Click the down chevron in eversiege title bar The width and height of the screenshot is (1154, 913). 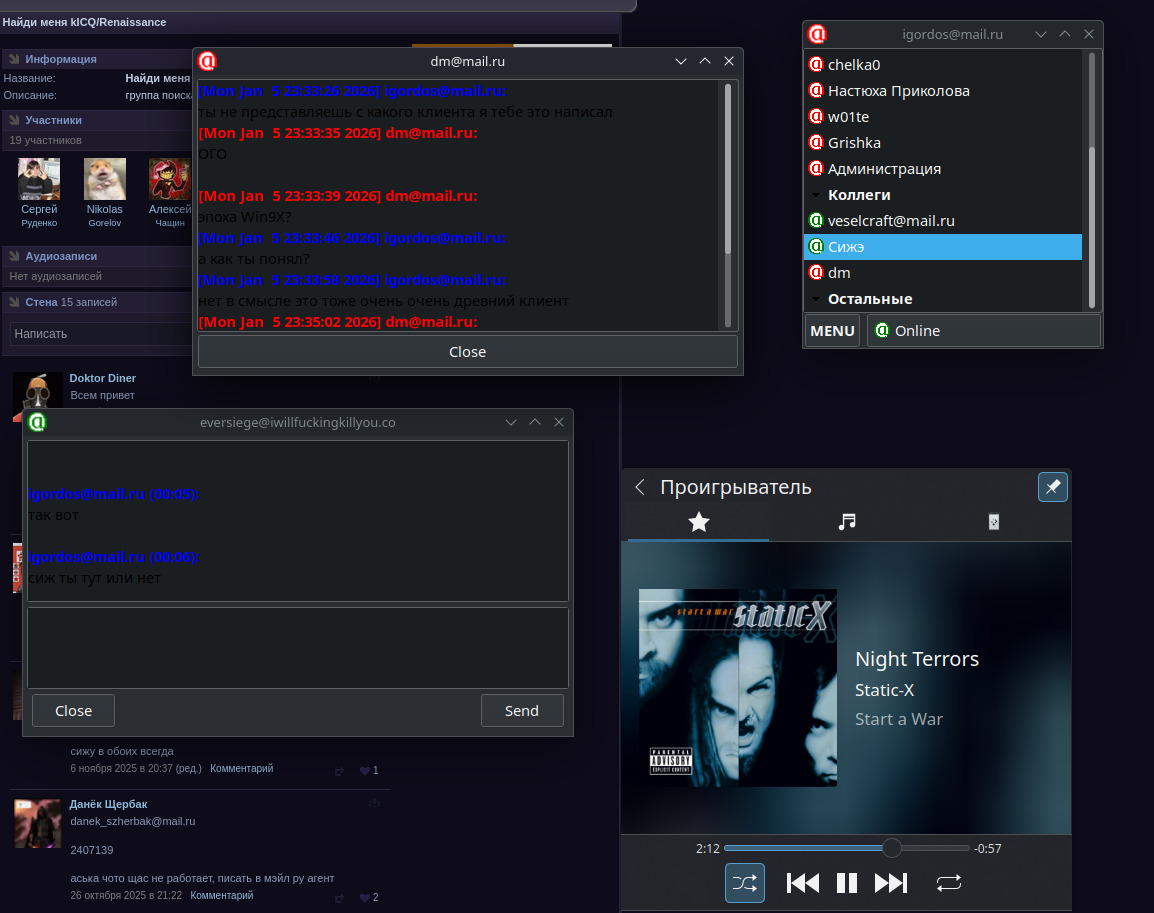pyautogui.click(x=511, y=422)
